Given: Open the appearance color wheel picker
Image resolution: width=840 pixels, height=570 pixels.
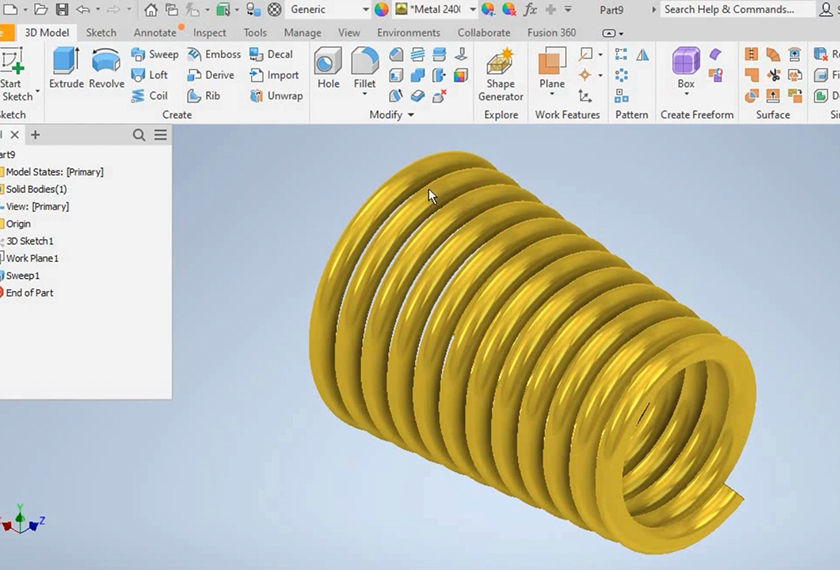Looking at the screenshot, I should pyautogui.click(x=381, y=10).
